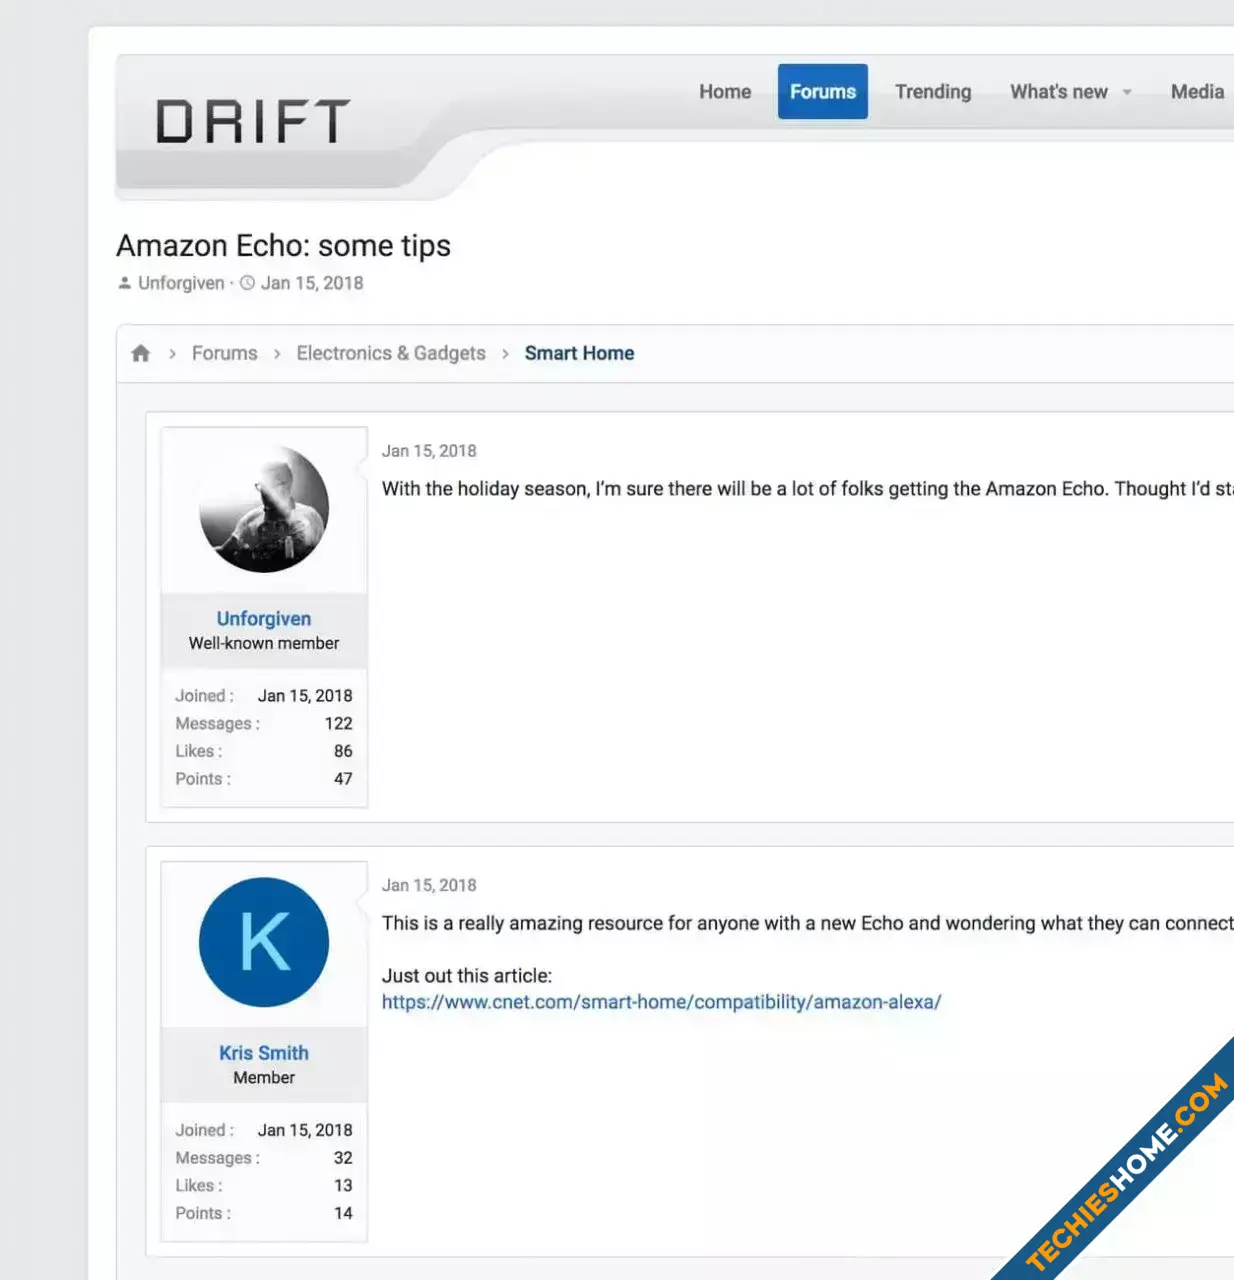Click the first post's date Jan 15, 2018
The width and height of the screenshot is (1234, 1280).
click(429, 451)
